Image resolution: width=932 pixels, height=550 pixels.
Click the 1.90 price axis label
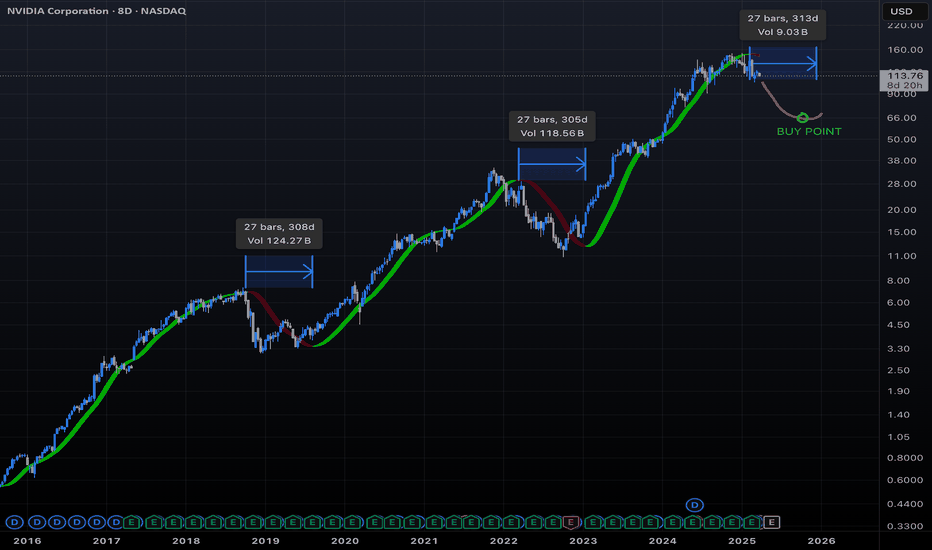[x=898, y=391]
